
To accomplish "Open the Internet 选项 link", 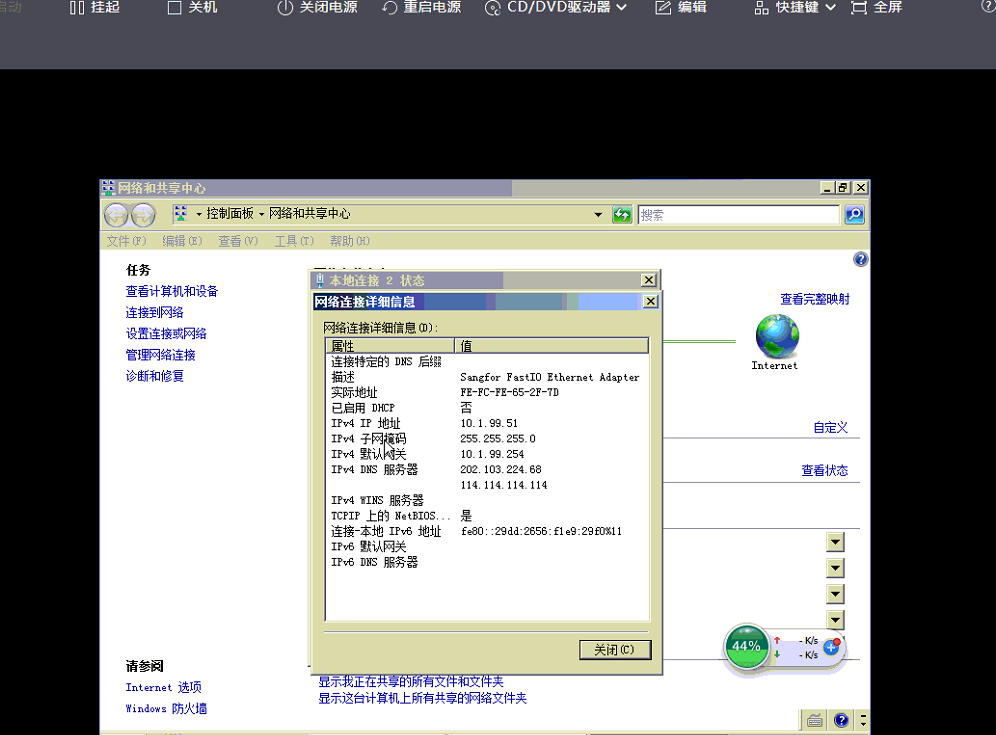I will 163,687.
